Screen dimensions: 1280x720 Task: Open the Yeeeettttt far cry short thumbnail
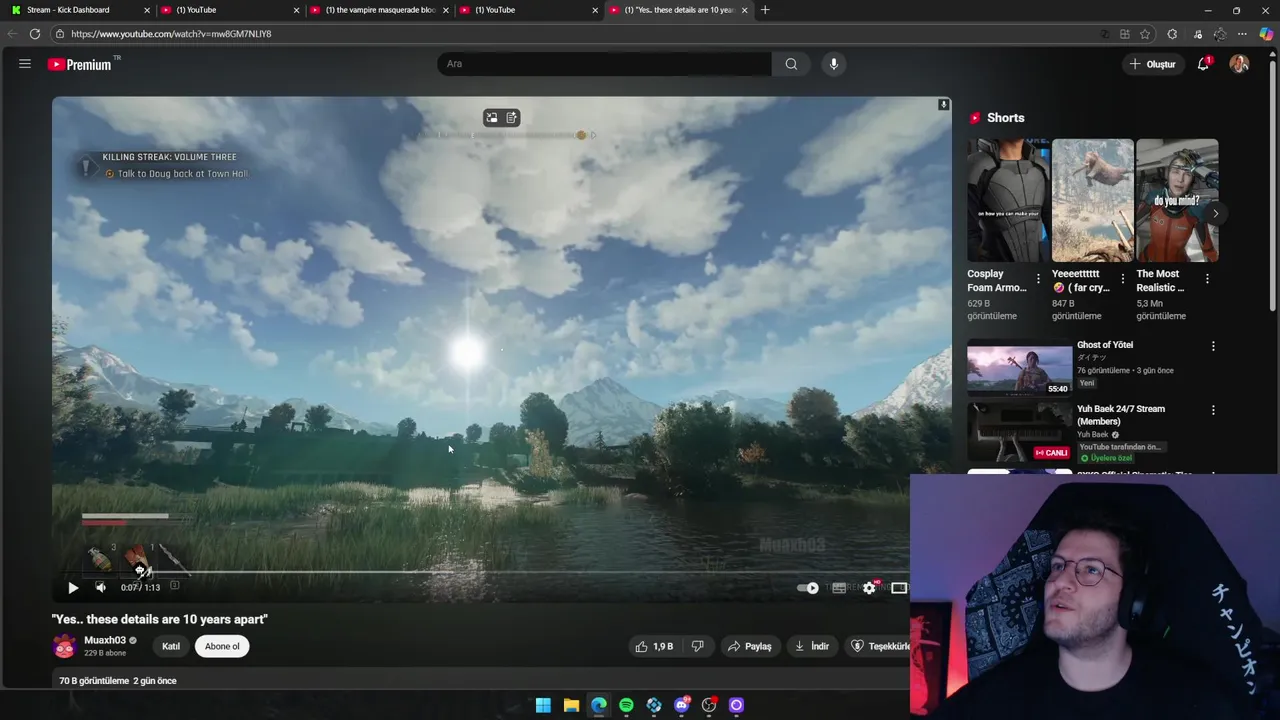coord(1093,200)
